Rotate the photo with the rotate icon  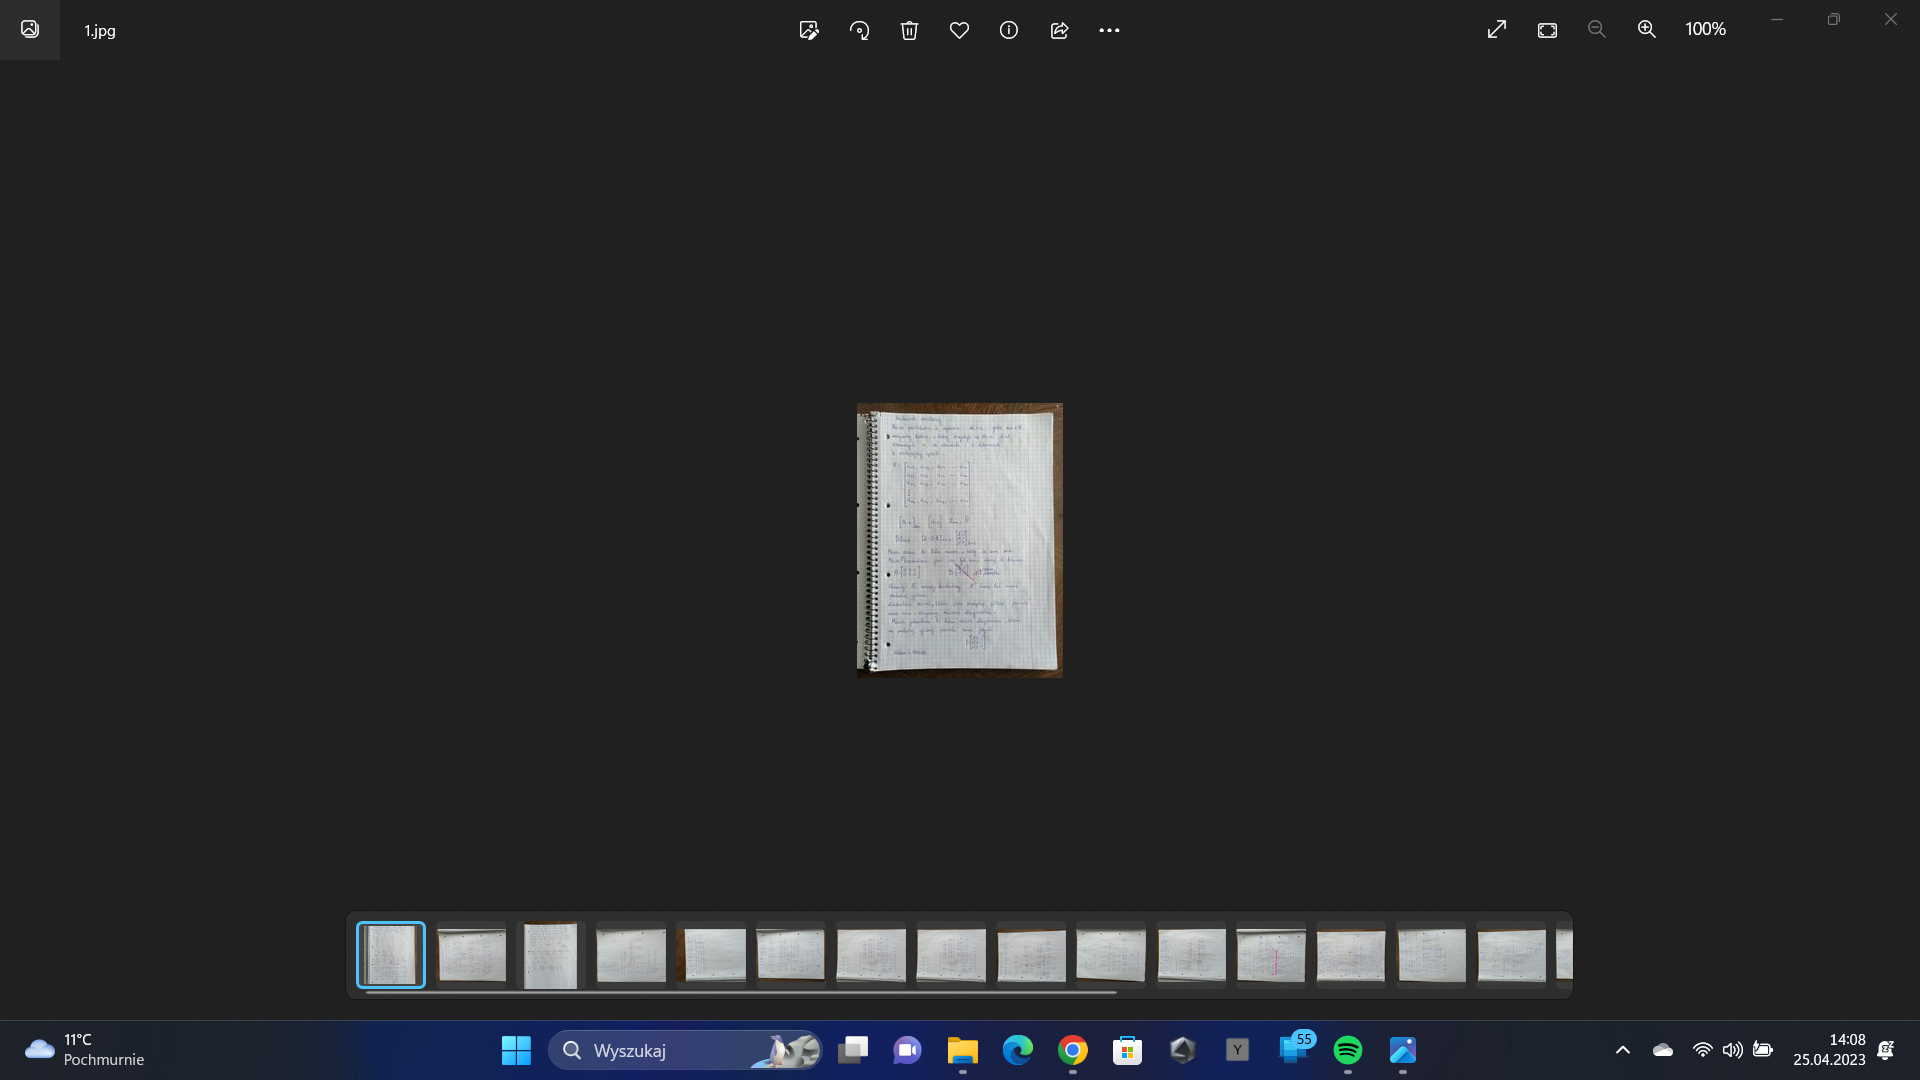[x=859, y=30]
